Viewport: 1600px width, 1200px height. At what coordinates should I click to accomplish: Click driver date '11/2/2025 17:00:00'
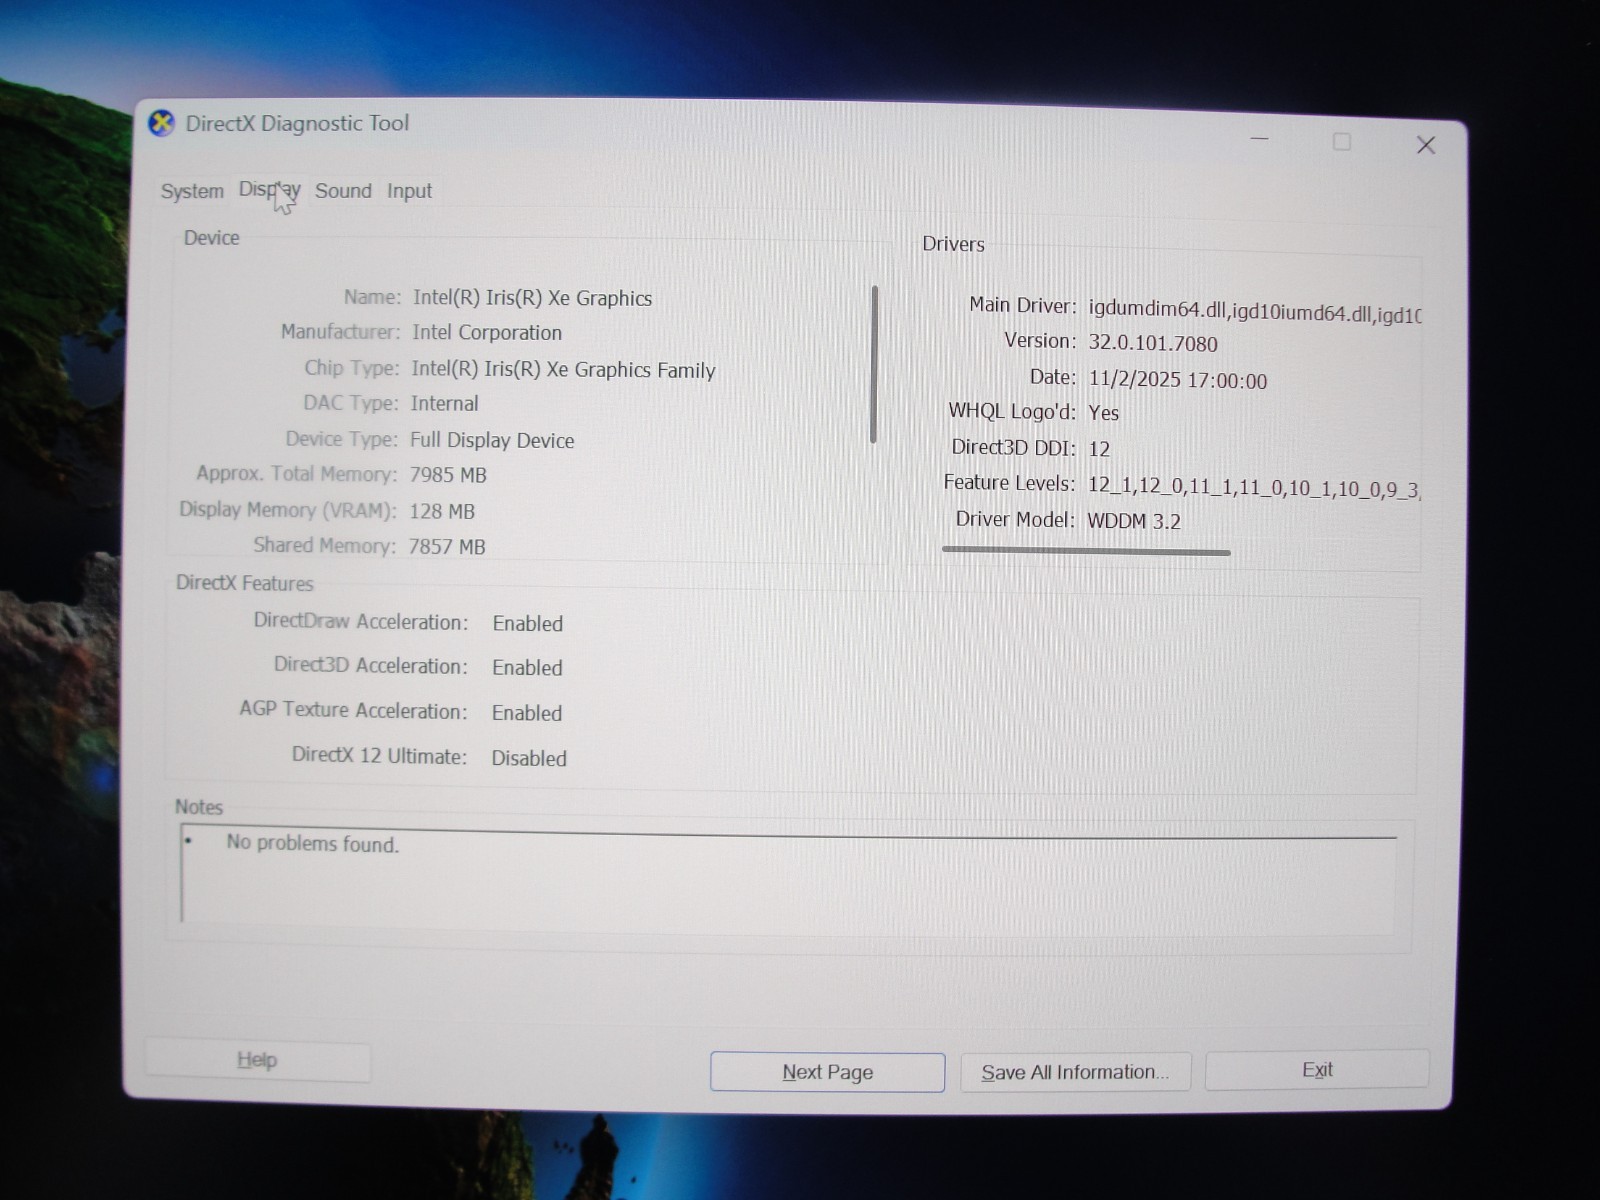(1177, 380)
